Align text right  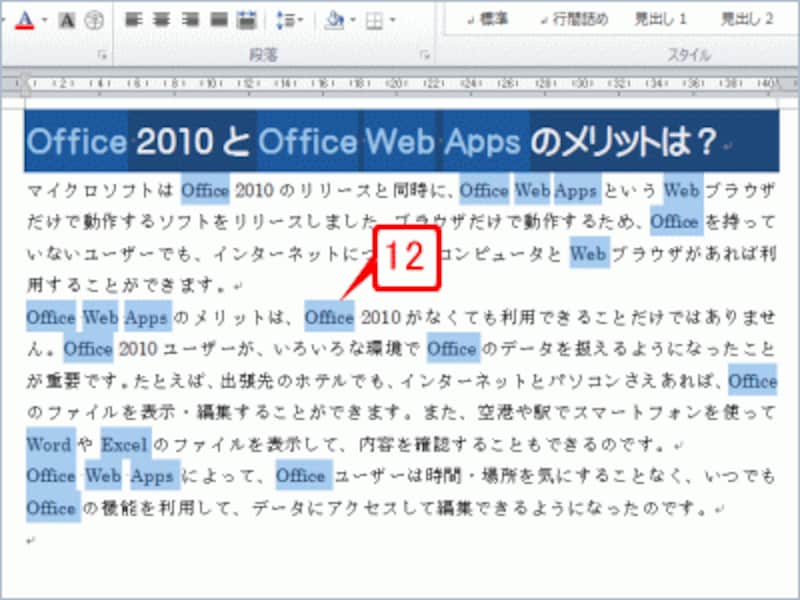pos(190,20)
